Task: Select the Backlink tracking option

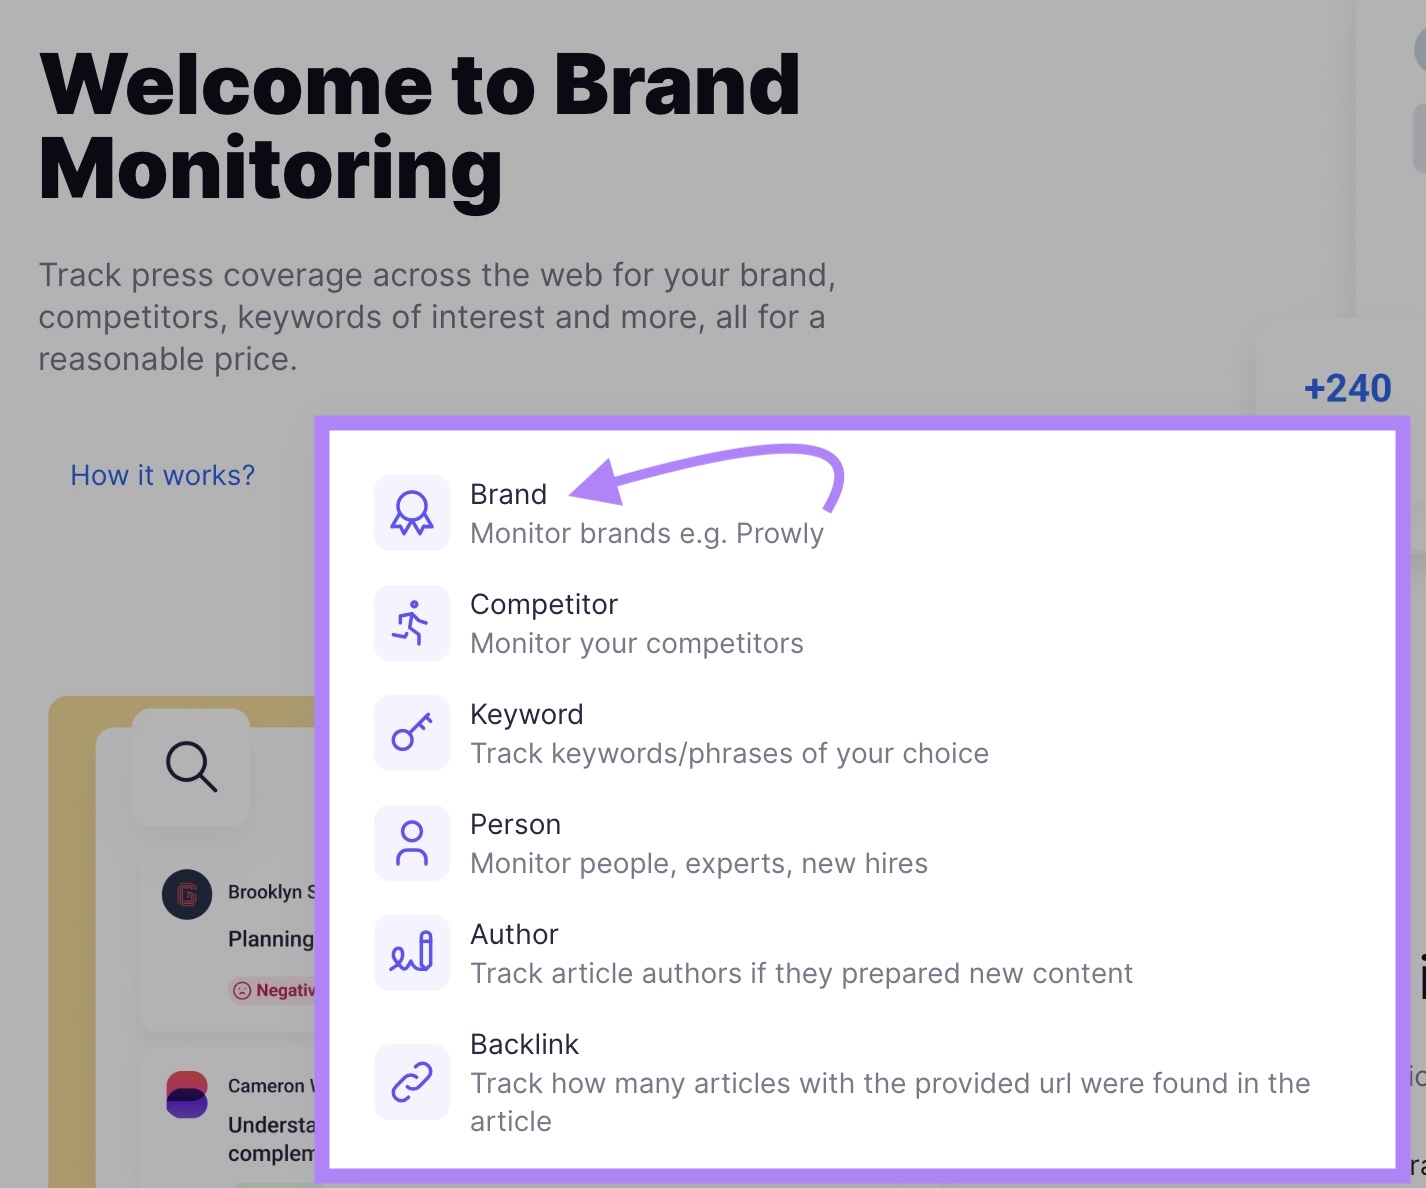Action: pyautogui.click(x=525, y=1045)
